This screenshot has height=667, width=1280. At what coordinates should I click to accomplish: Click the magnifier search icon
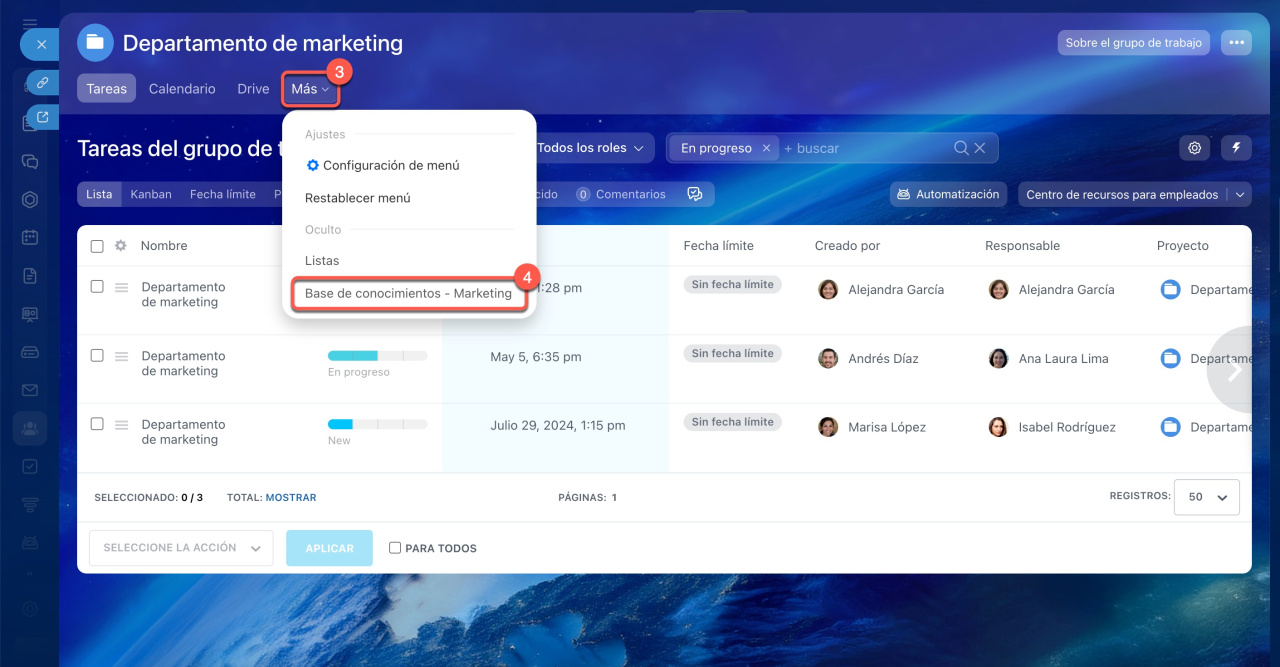click(x=961, y=148)
